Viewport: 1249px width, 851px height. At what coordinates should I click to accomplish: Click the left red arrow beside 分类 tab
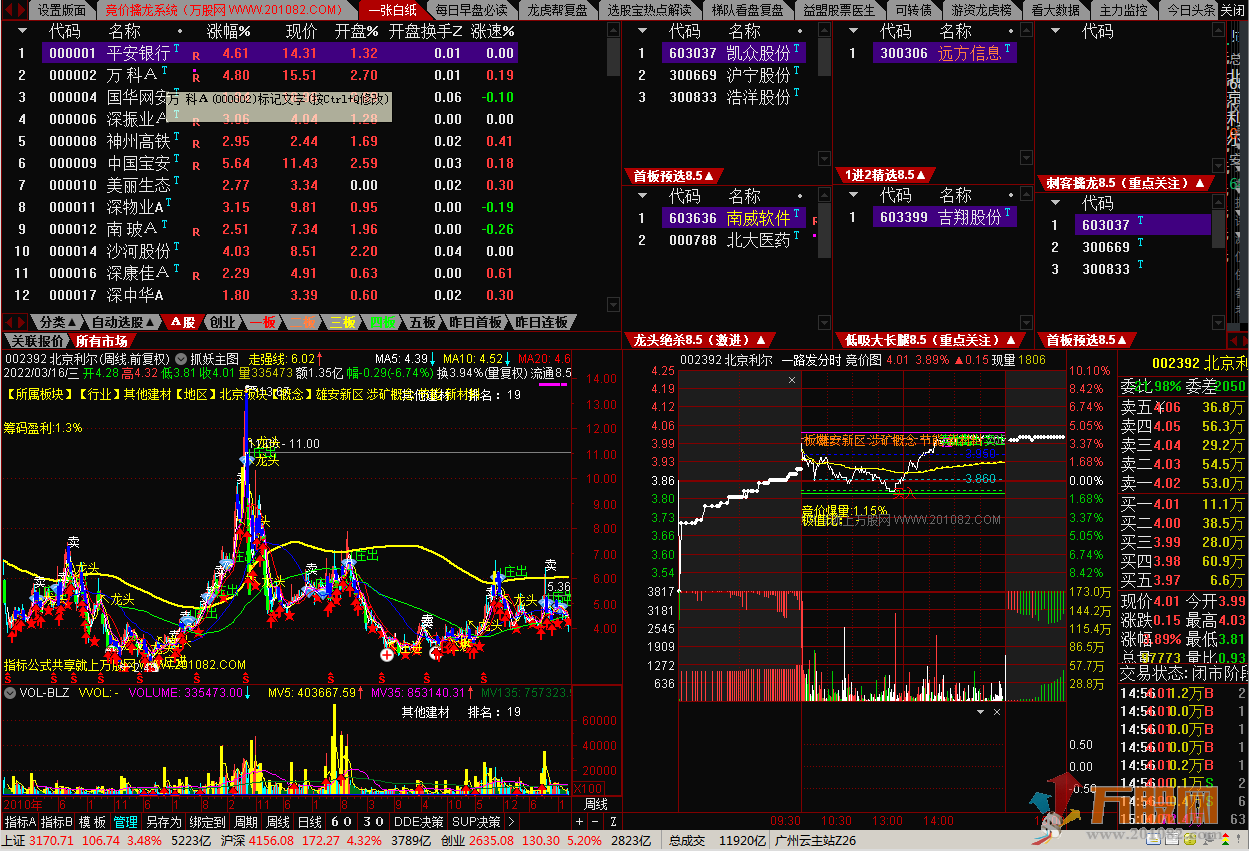9,322
